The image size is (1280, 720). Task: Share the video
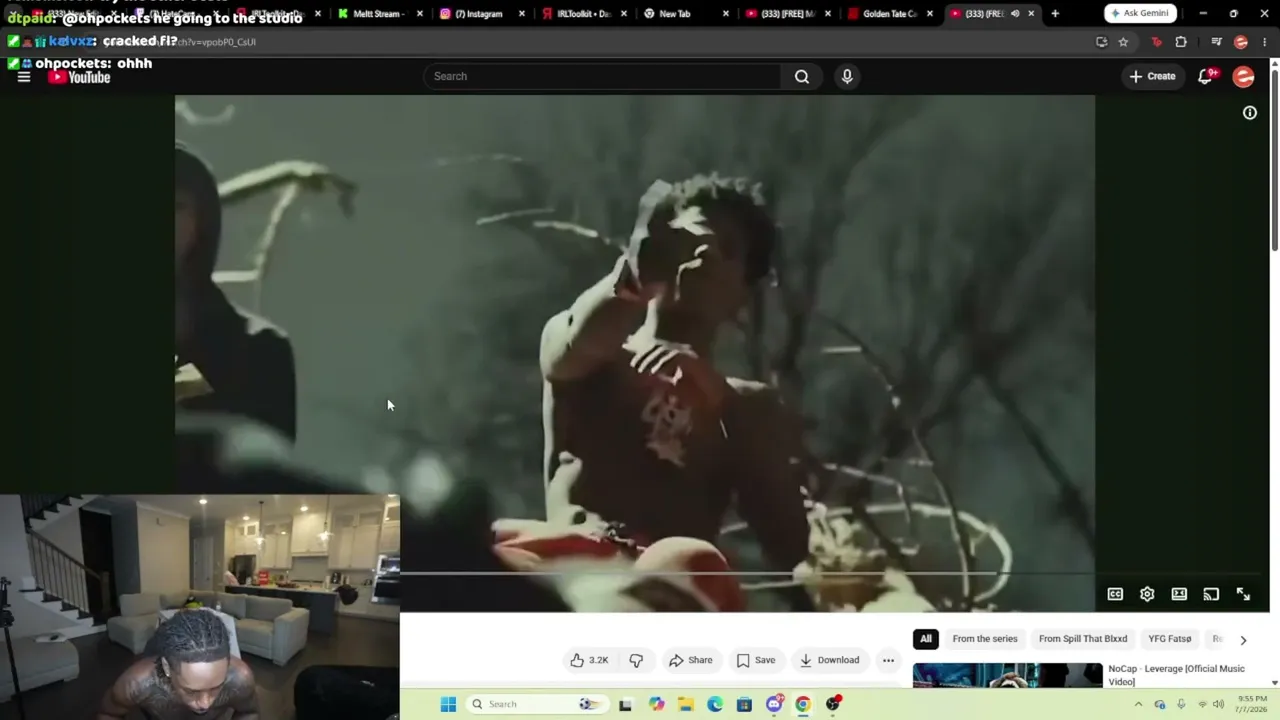click(x=691, y=660)
